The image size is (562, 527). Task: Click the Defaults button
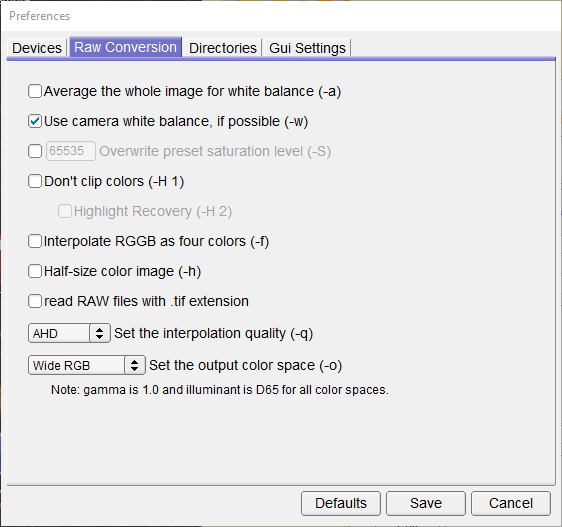coord(341,503)
